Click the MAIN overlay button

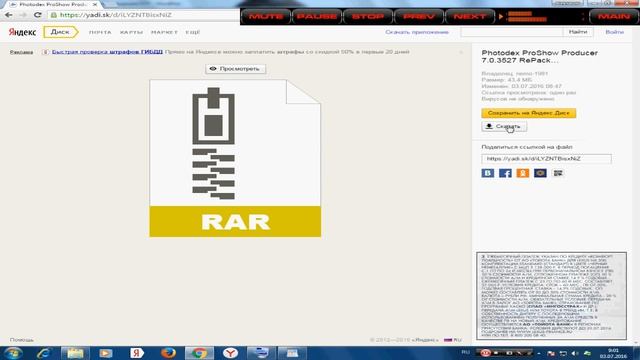click(x=613, y=17)
